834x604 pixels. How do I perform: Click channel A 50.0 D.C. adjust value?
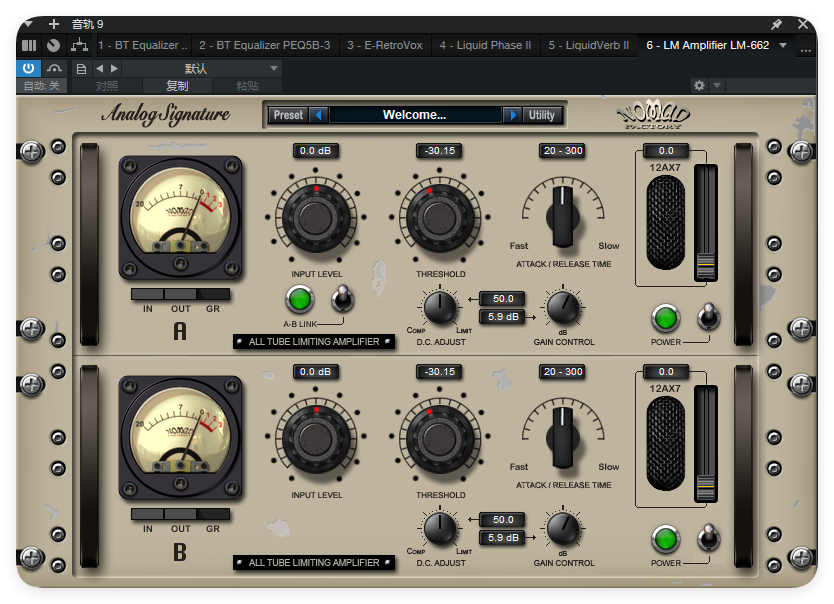pos(503,299)
